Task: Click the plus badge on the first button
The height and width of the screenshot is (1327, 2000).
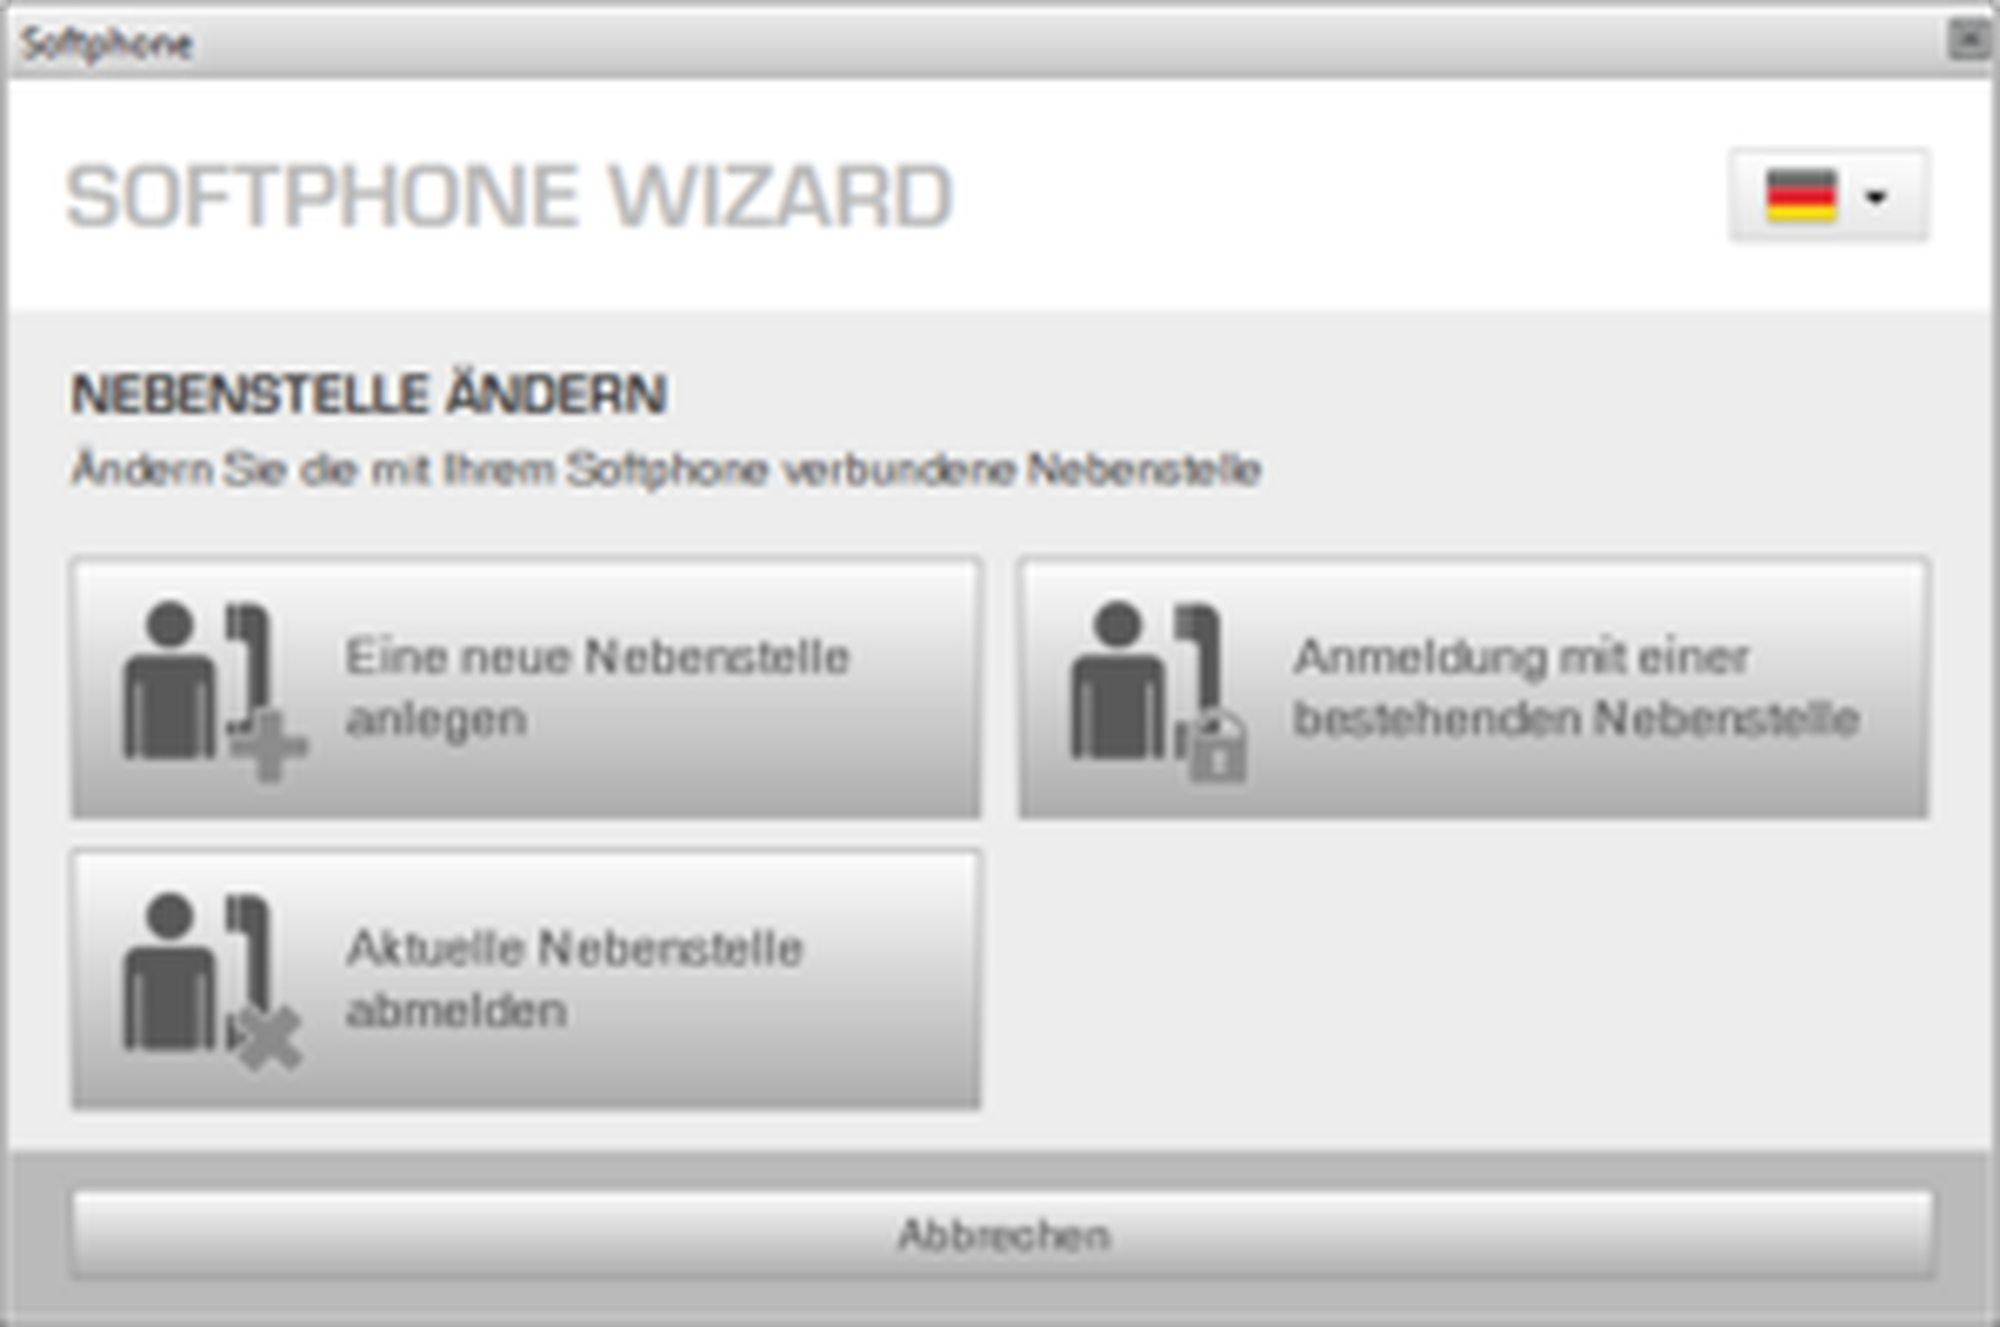Action: tap(268, 746)
